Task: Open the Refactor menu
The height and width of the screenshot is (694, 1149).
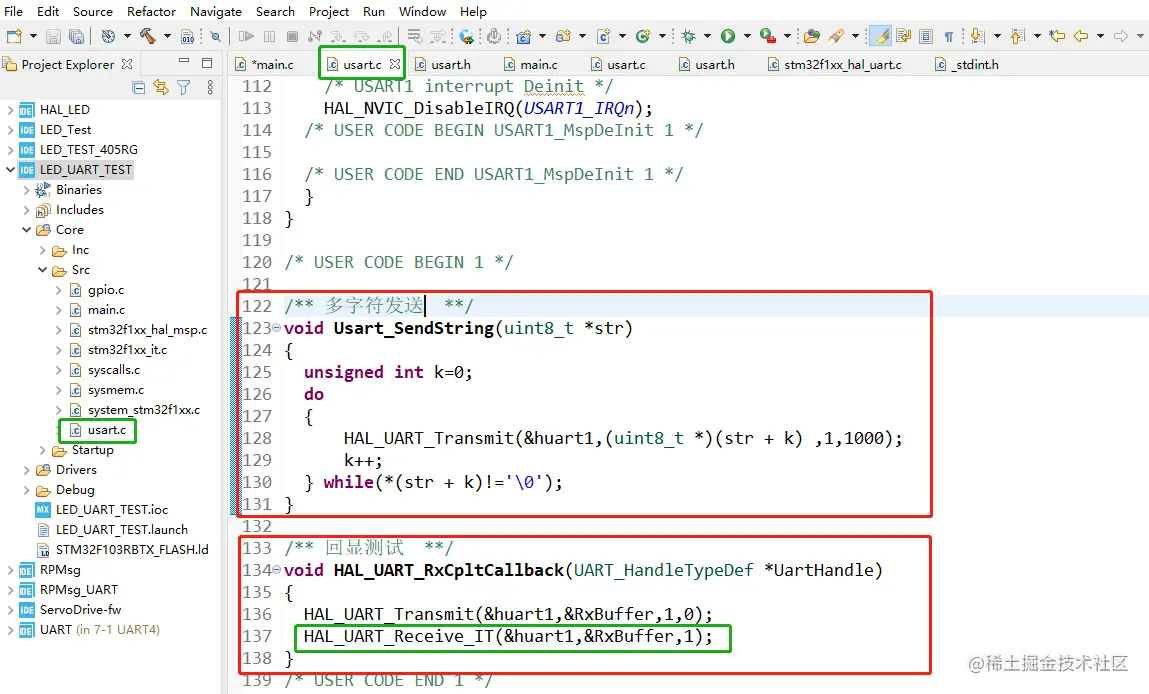Action: 151,12
